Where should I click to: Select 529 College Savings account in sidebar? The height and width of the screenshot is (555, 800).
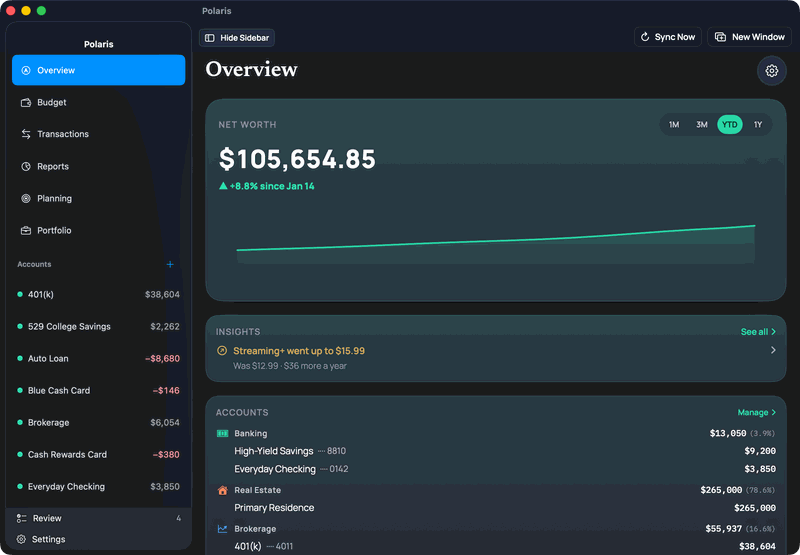tap(98, 326)
